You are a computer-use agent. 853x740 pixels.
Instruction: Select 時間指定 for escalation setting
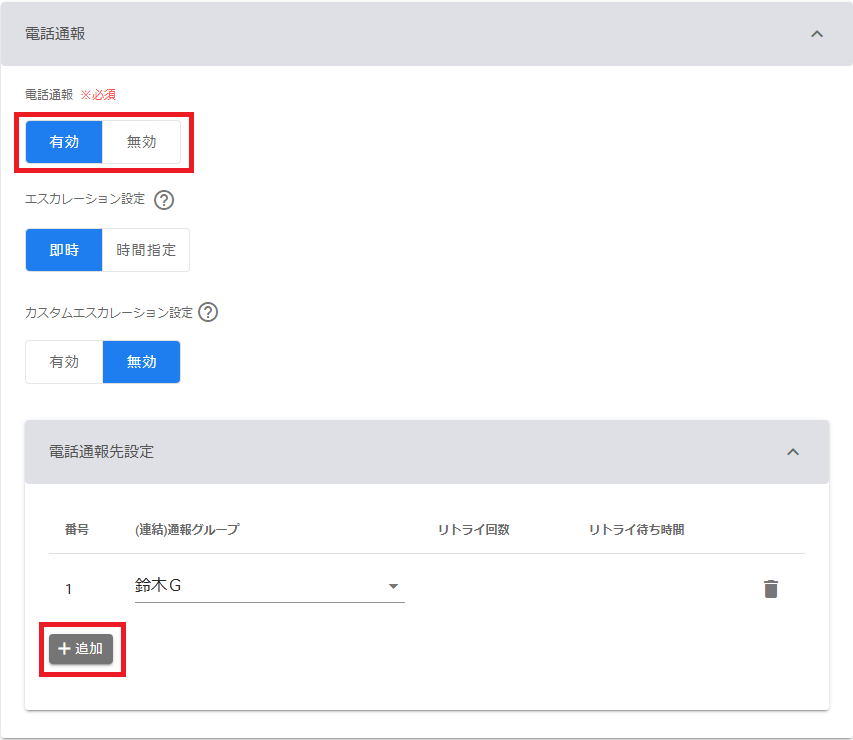pos(146,250)
